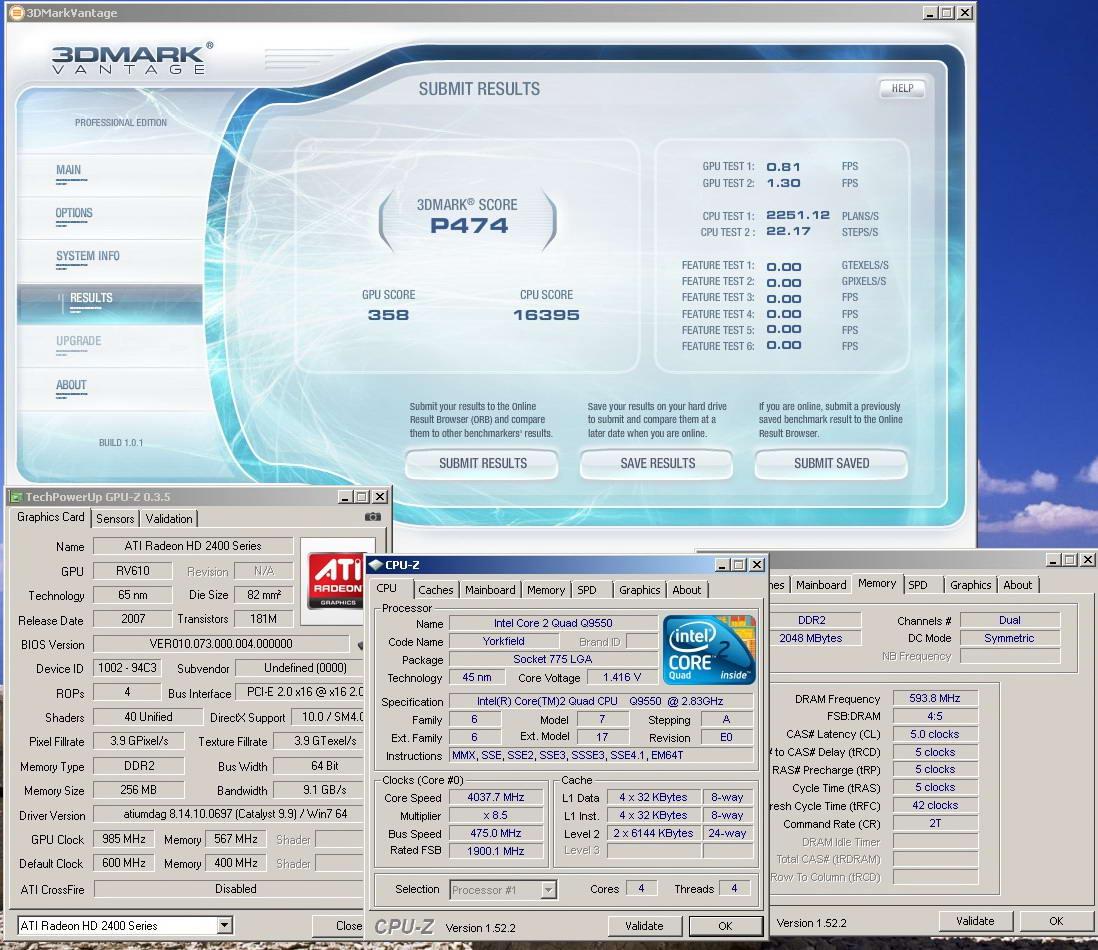Click the CPU score 16395
1098x950 pixels.
coord(546,315)
